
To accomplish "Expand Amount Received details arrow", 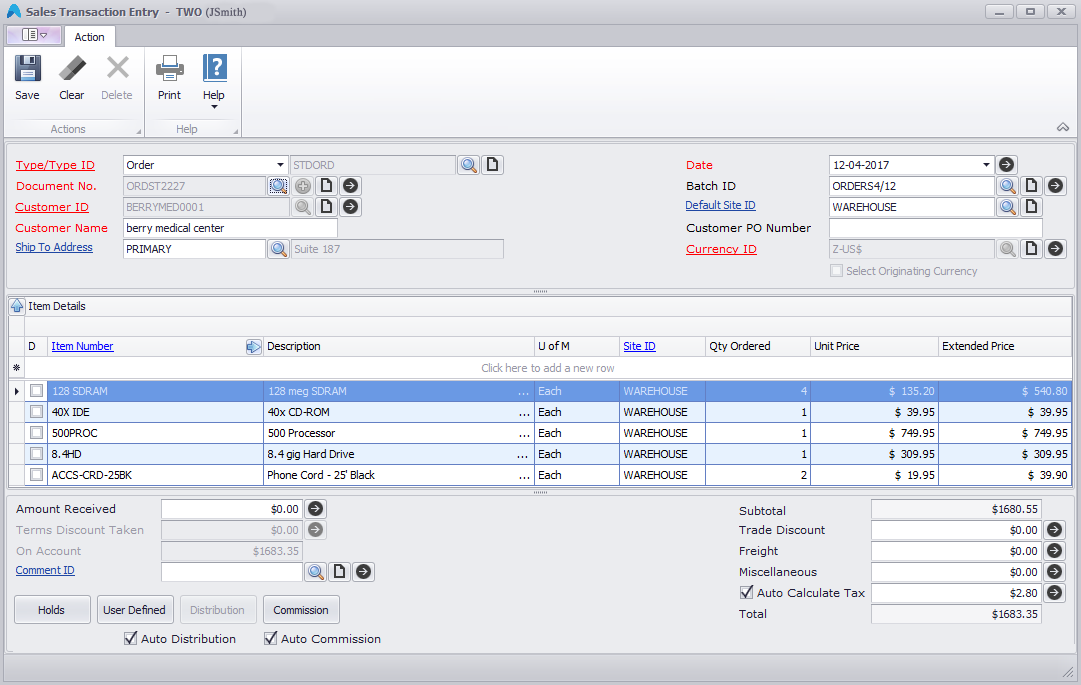I will [x=315, y=509].
